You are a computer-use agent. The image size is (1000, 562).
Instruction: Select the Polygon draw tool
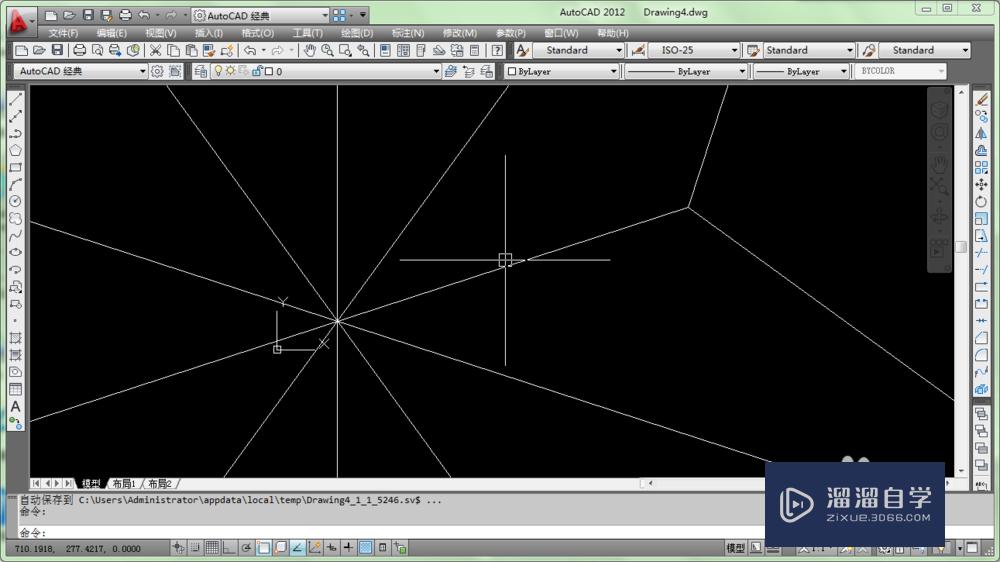(15, 151)
